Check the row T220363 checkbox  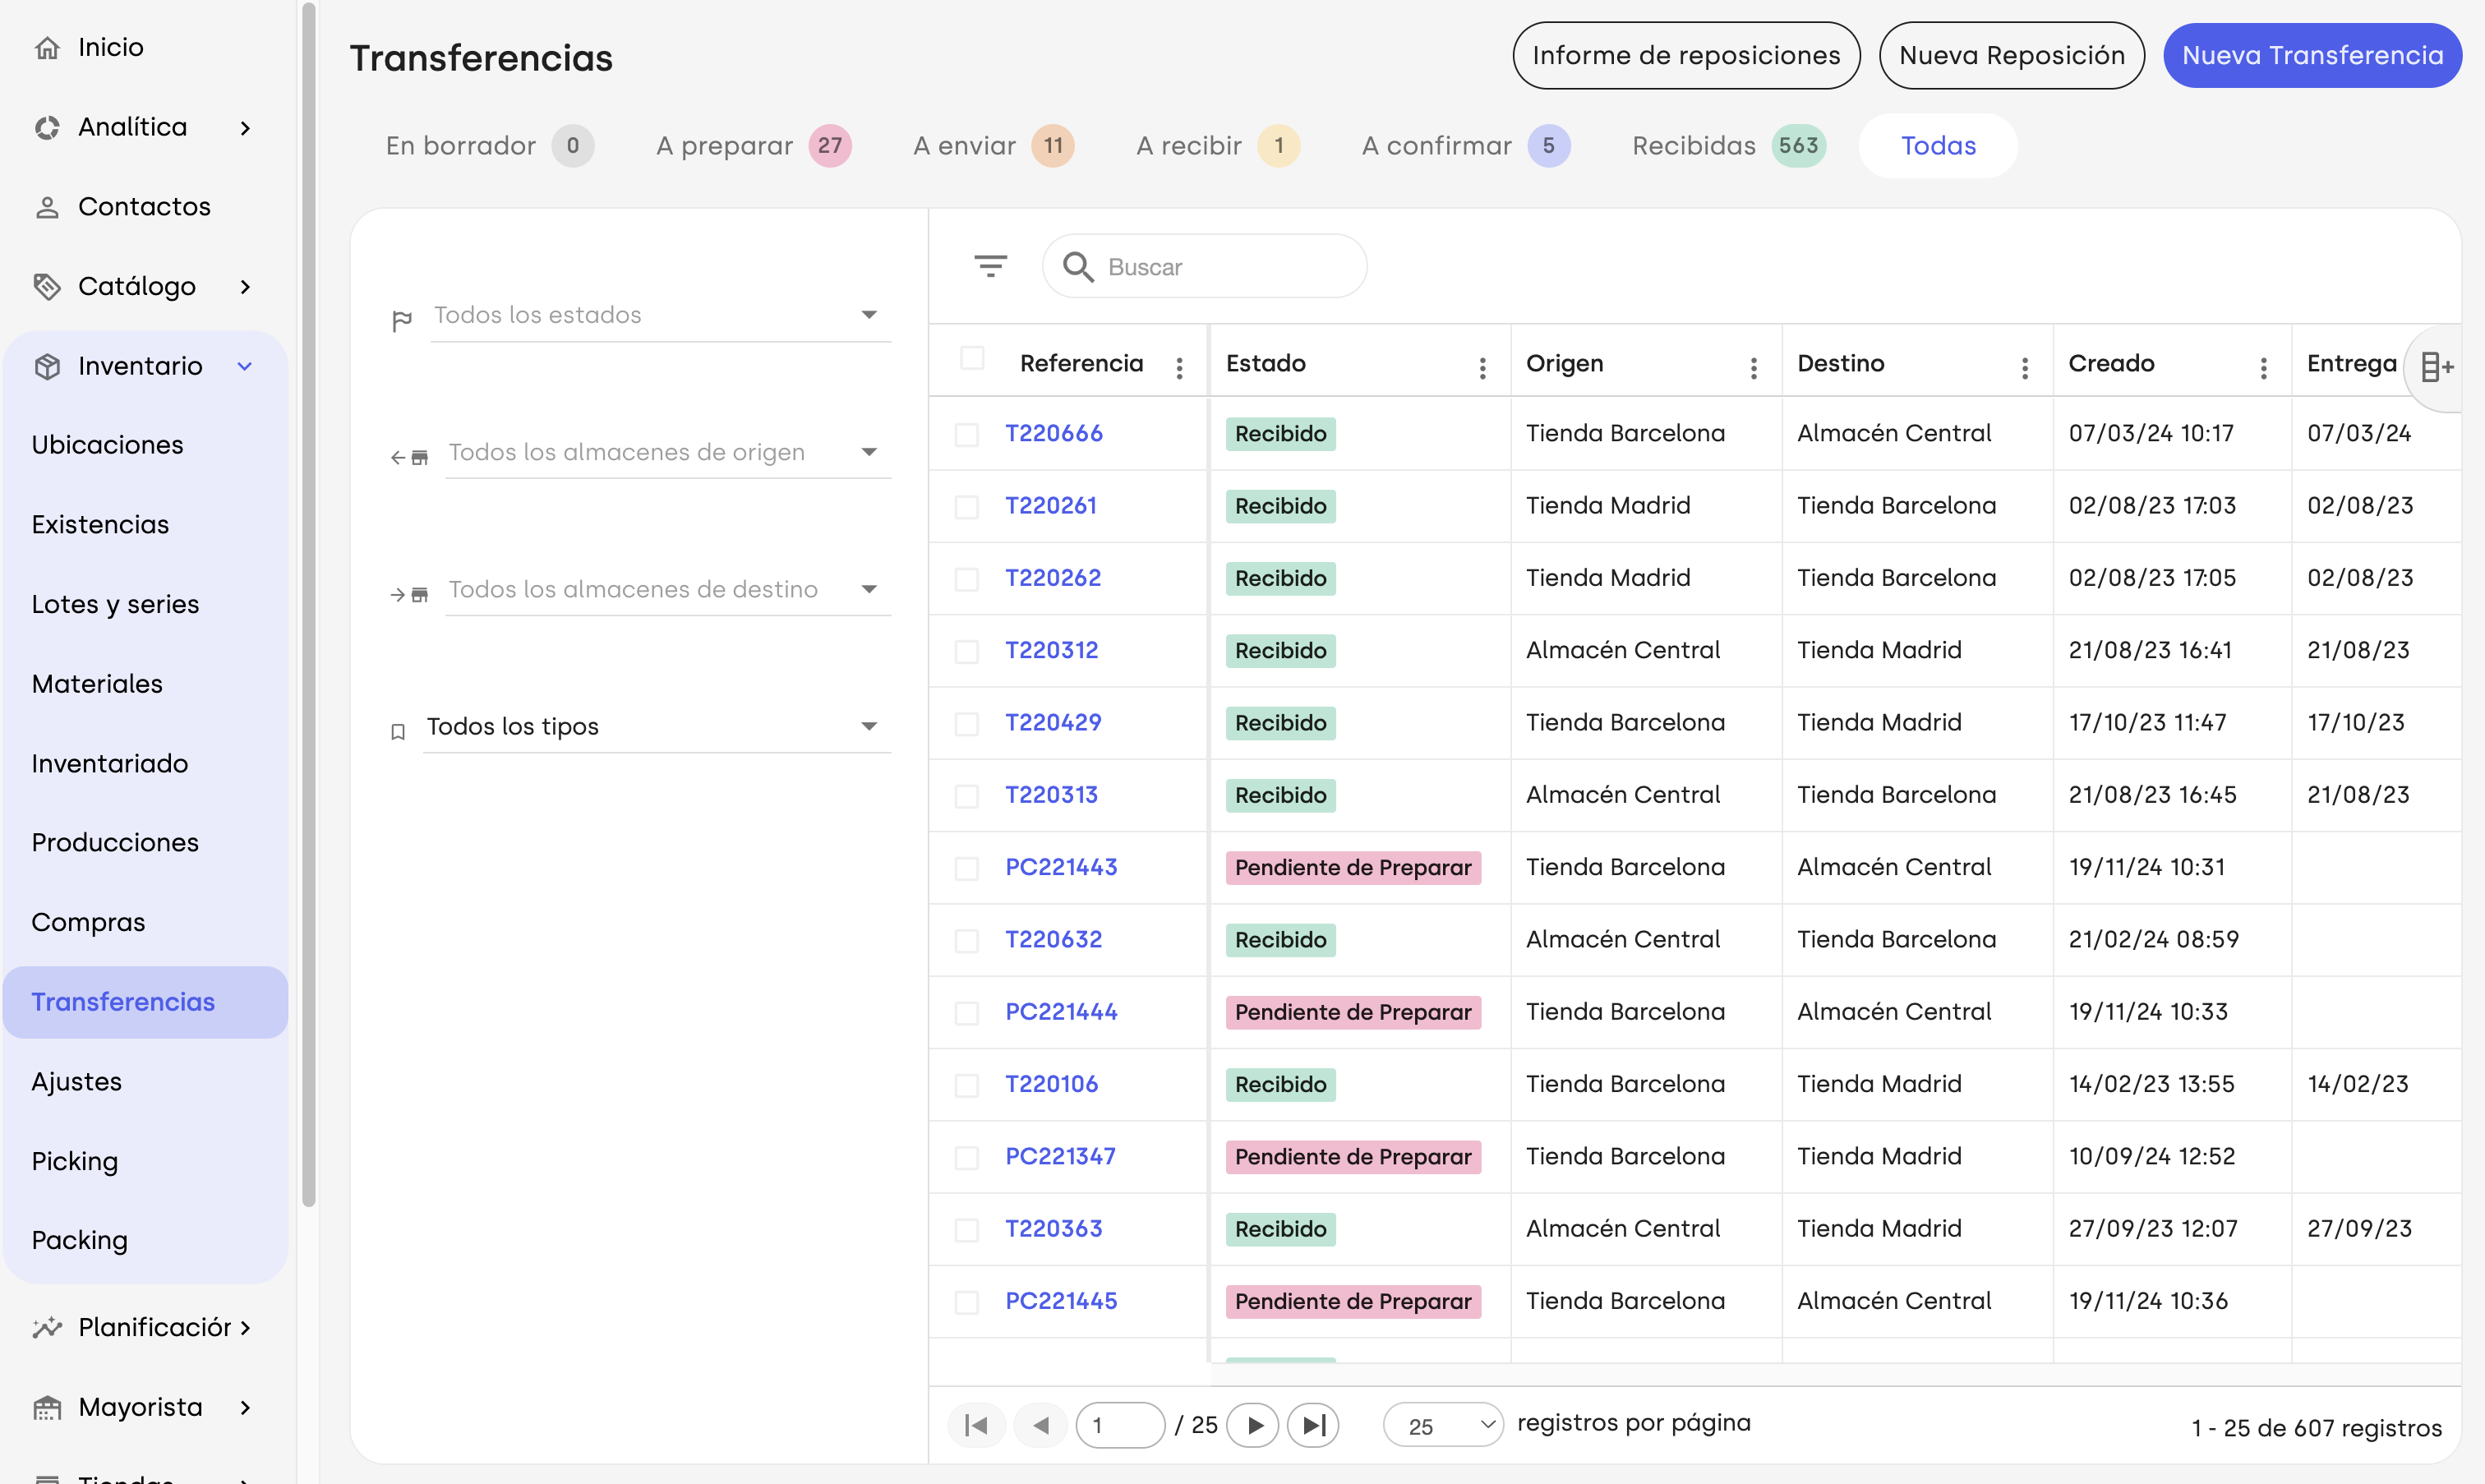(966, 1230)
